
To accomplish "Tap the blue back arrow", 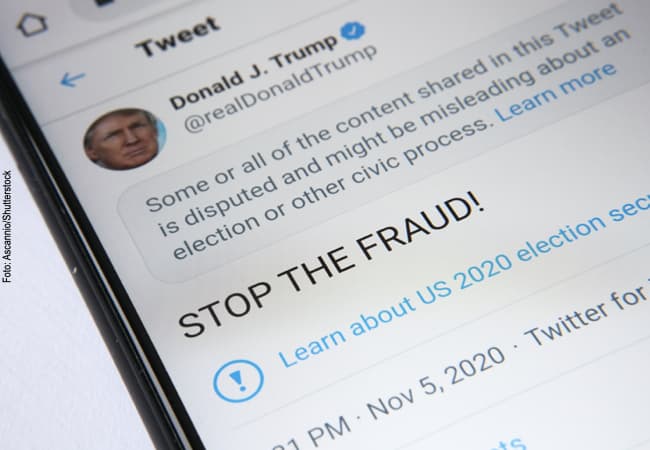I will click(73, 79).
